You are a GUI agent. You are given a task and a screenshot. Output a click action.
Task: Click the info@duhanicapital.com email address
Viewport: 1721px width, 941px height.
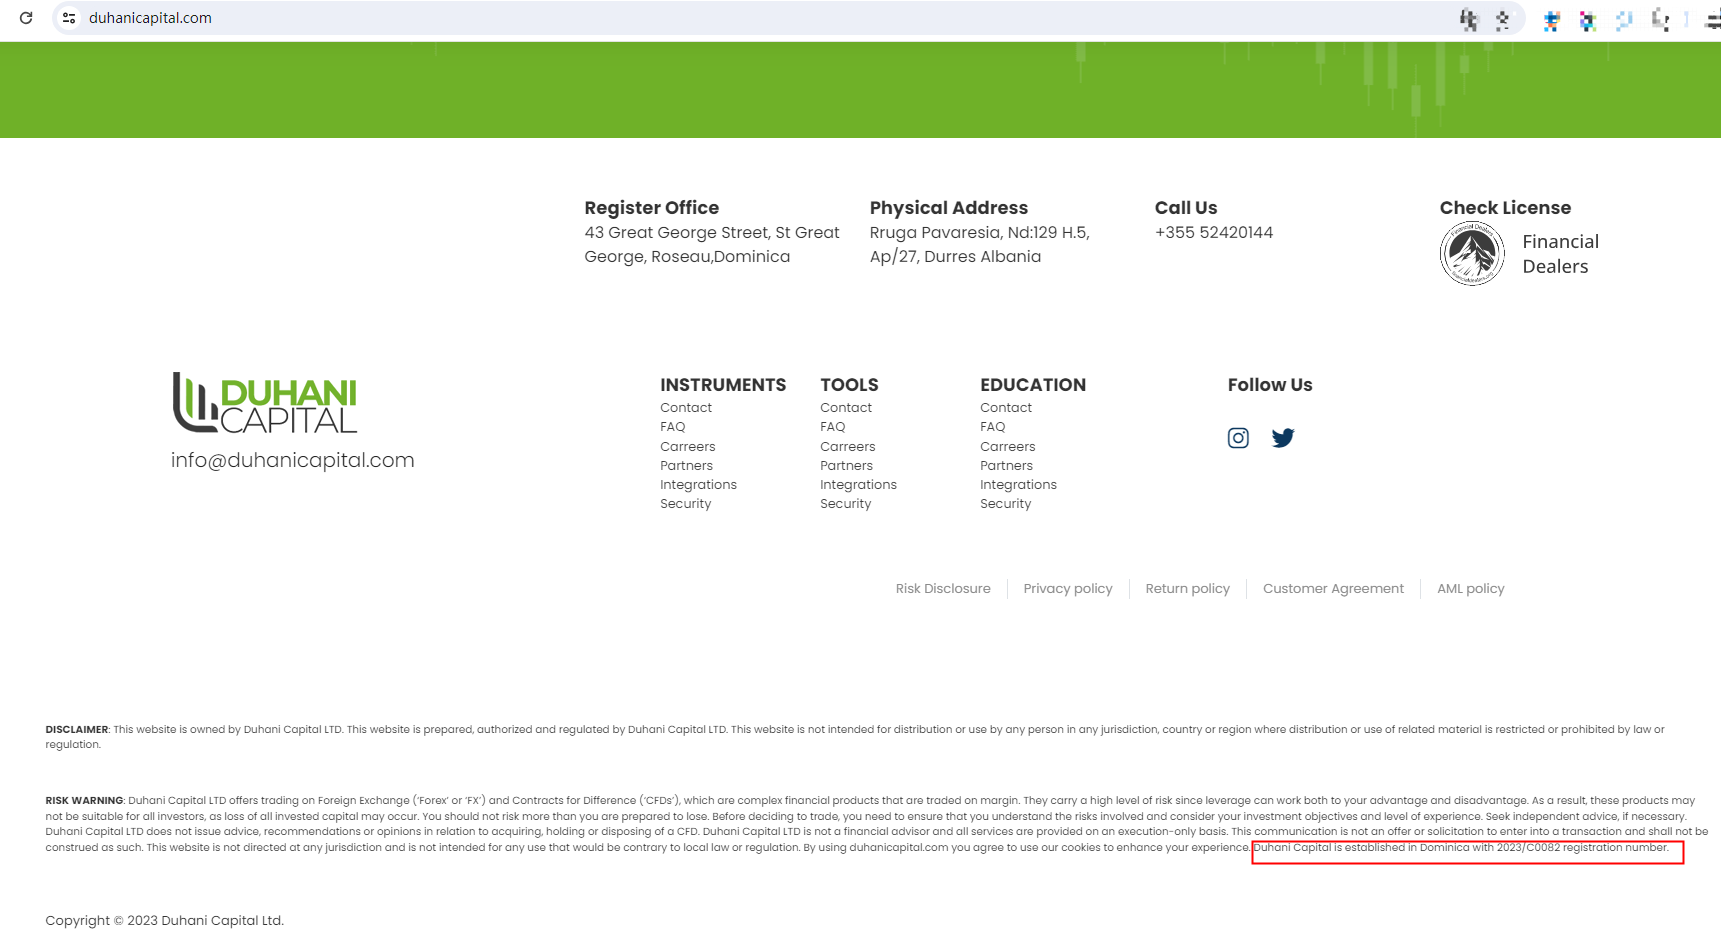292,460
